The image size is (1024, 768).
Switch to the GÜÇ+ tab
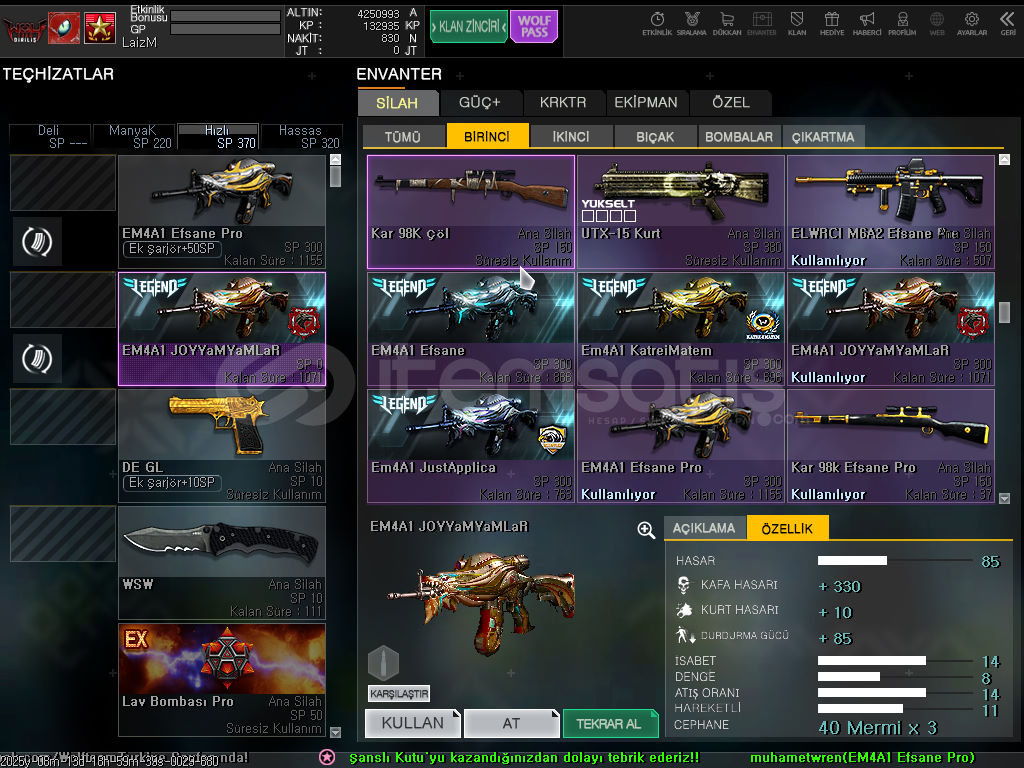(479, 103)
